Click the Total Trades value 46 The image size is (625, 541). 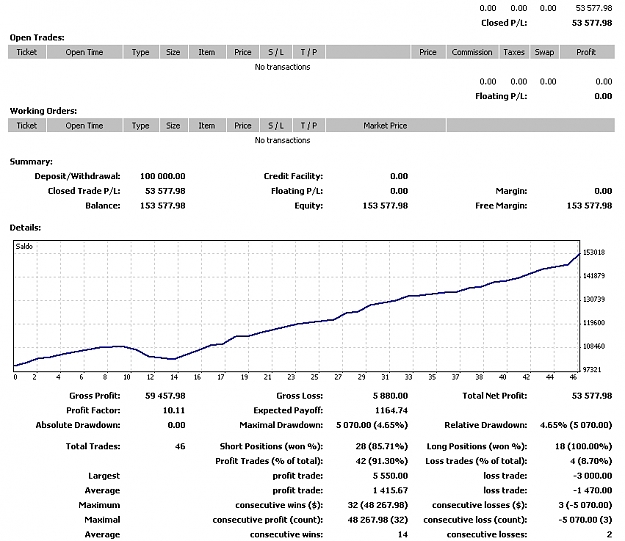pyautogui.click(x=180, y=446)
